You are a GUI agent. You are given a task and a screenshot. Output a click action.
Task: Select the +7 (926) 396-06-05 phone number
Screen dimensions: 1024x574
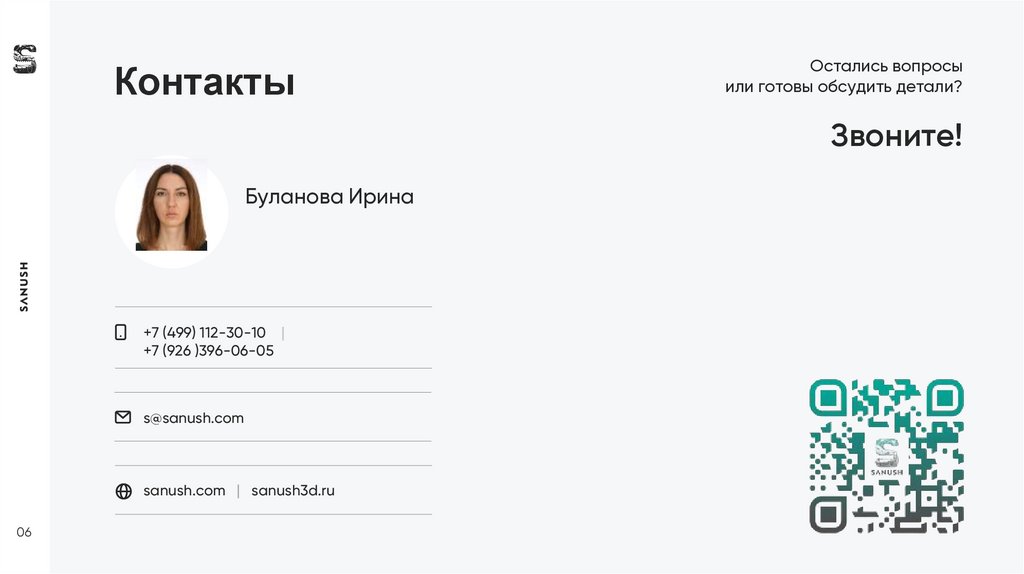click(x=208, y=351)
